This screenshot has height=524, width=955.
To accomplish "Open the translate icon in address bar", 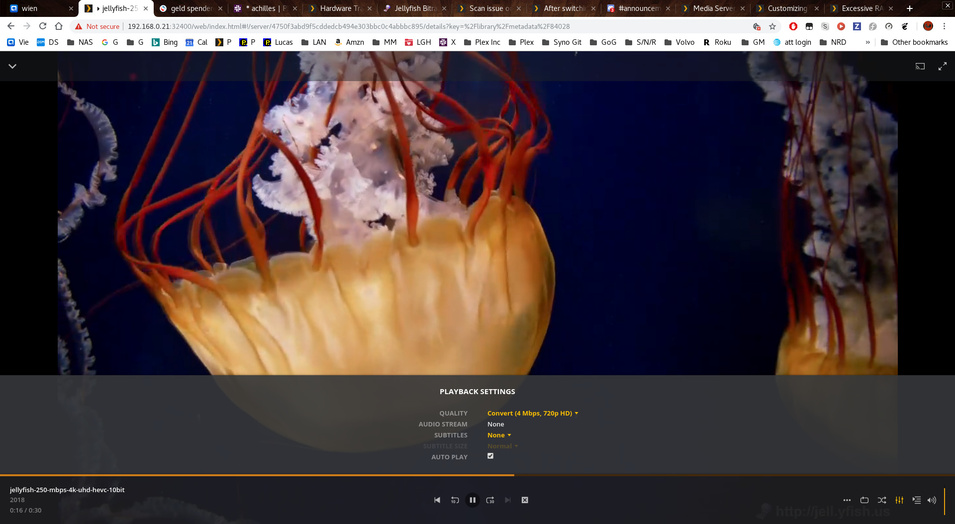I will (756, 26).
